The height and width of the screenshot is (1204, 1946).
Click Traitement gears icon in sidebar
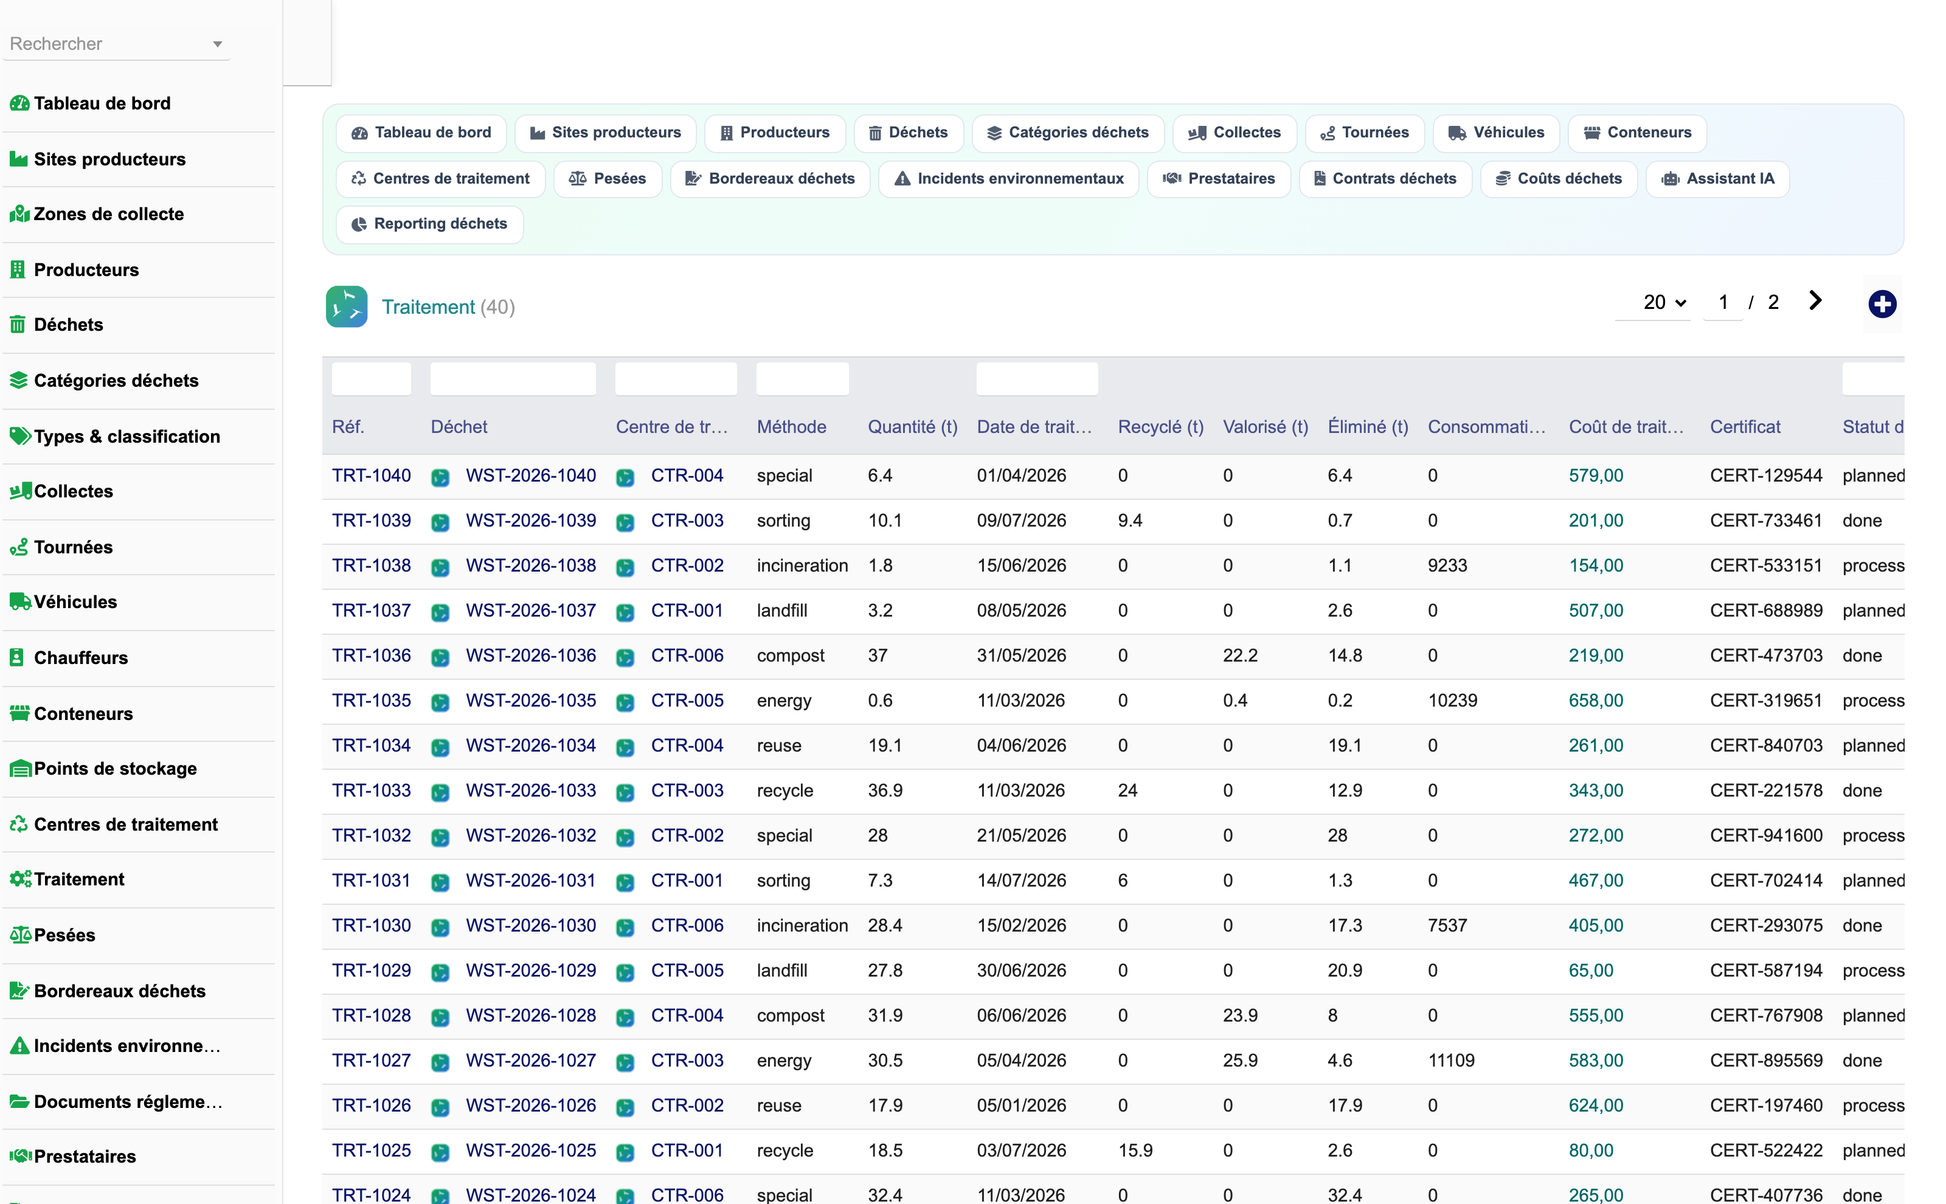(20, 880)
